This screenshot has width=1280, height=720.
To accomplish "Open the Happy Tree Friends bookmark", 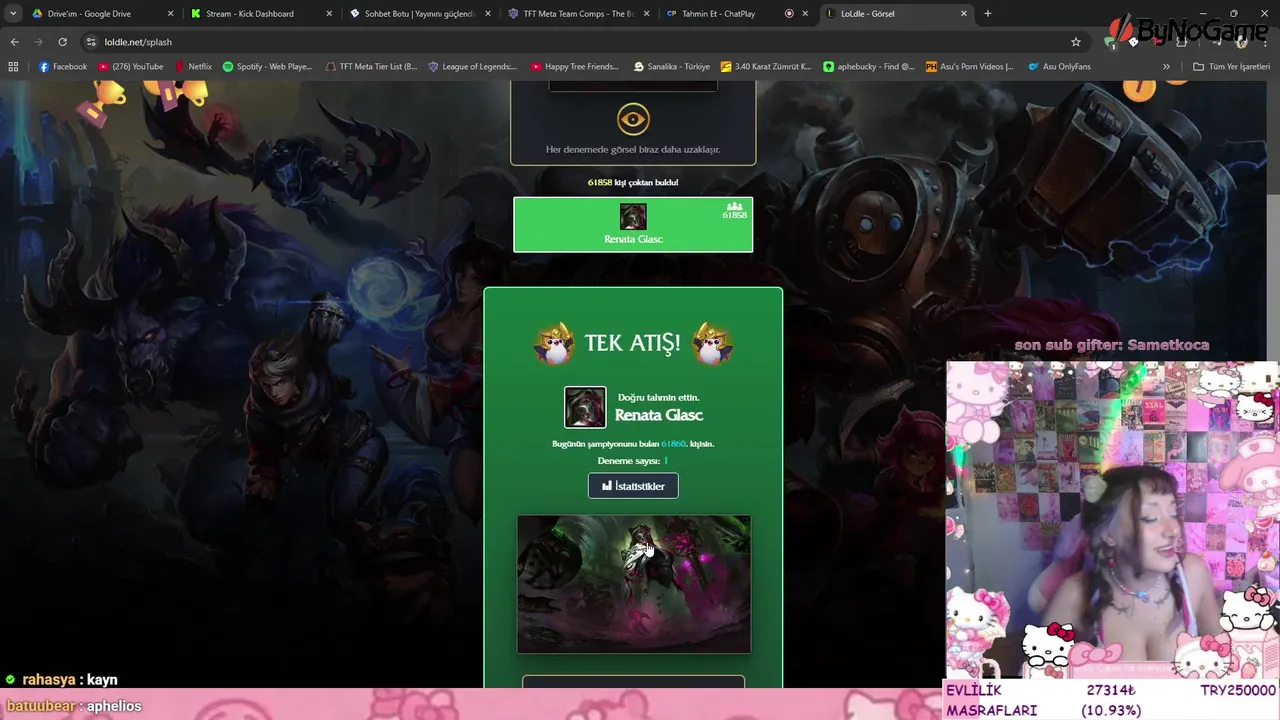I will [576, 67].
